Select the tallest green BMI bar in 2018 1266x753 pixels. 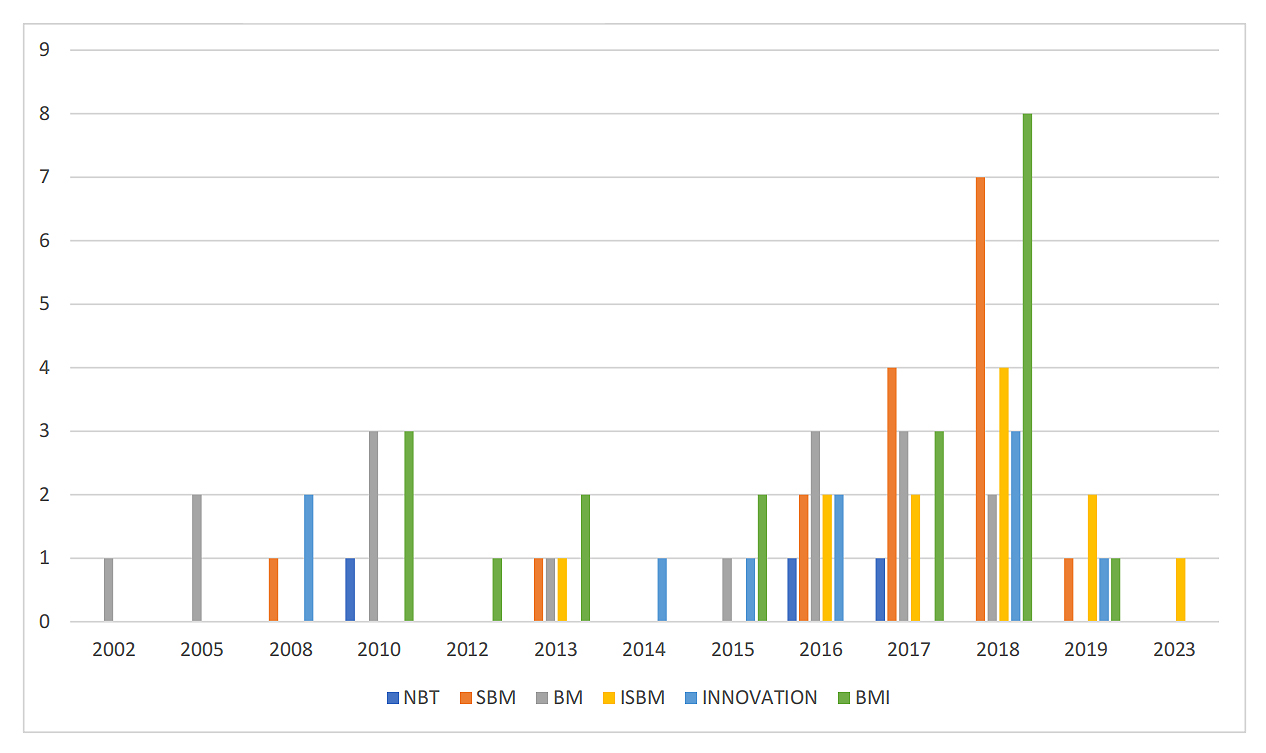click(x=1027, y=368)
